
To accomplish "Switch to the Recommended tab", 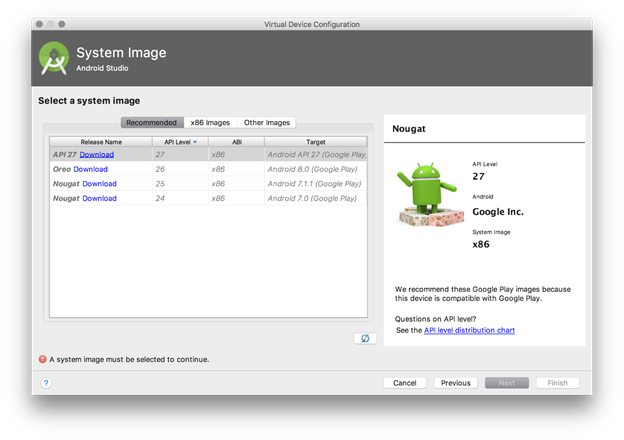I will coord(151,123).
